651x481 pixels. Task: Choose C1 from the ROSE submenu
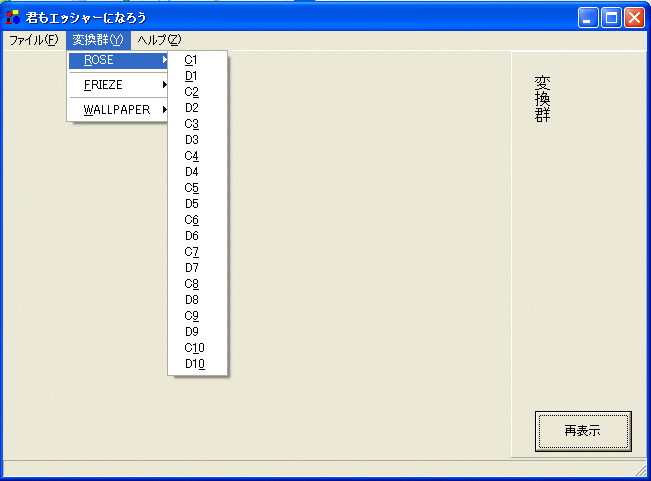198,60
